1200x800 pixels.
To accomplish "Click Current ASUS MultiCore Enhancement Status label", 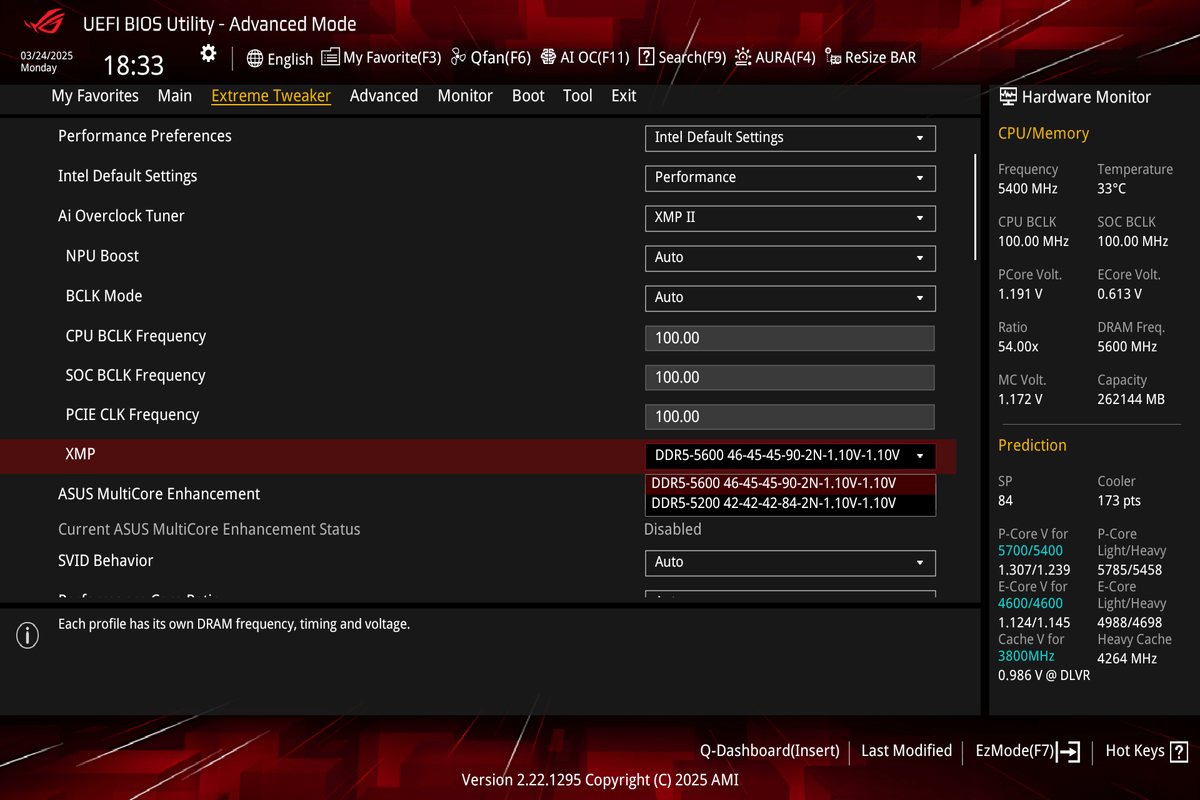I will [x=209, y=529].
